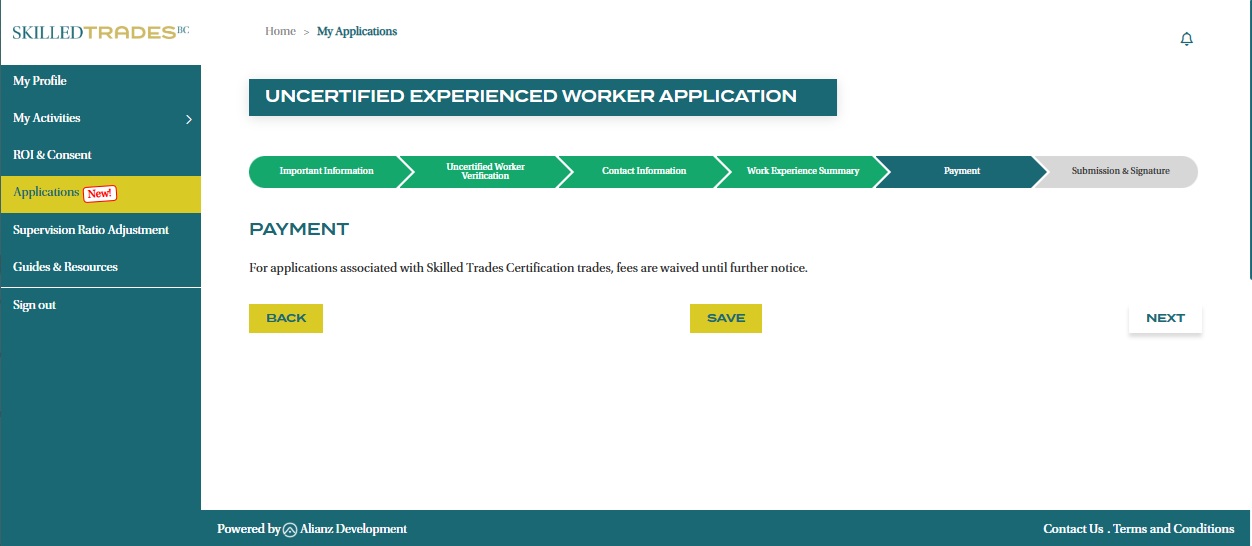Click the notification bell icon
Image resolution: width=1252 pixels, height=546 pixels.
(x=1187, y=39)
